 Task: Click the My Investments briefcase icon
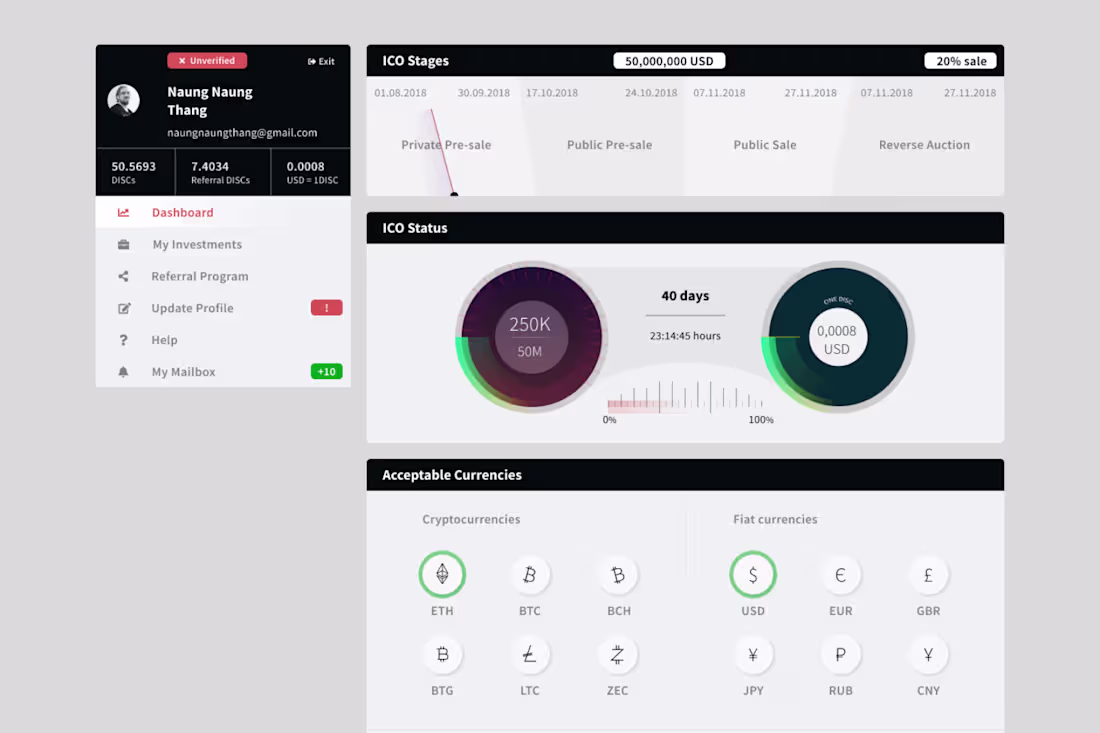point(123,245)
